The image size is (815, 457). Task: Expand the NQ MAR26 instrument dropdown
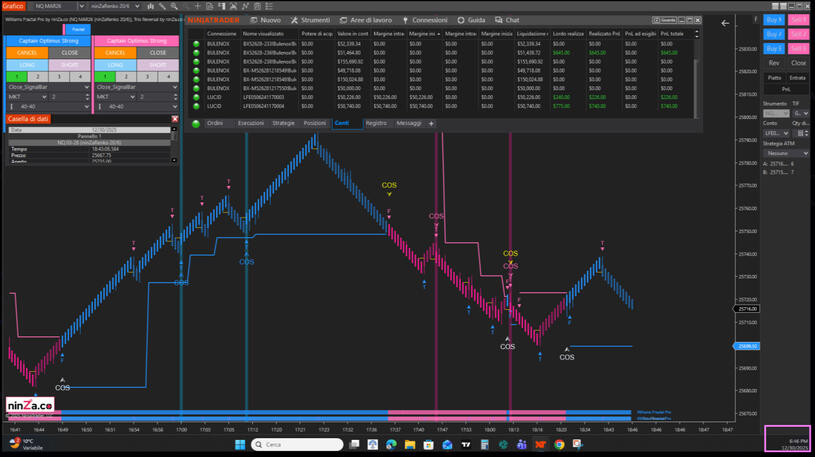click(x=82, y=6)
